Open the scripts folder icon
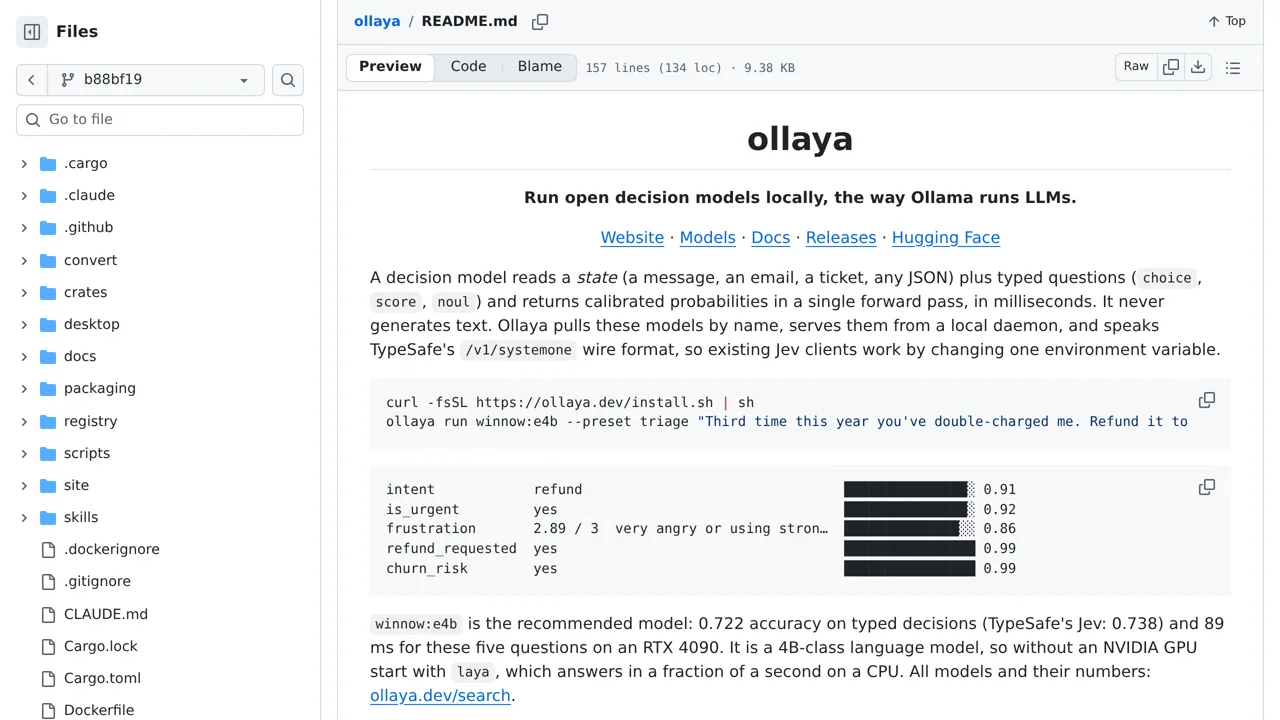 pos(48,453)
